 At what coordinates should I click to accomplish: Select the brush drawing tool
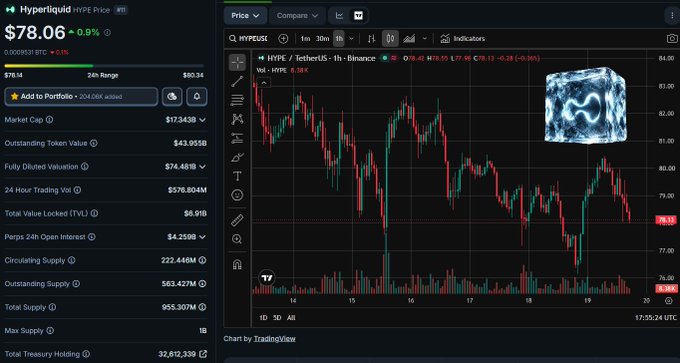pos(237,157)
